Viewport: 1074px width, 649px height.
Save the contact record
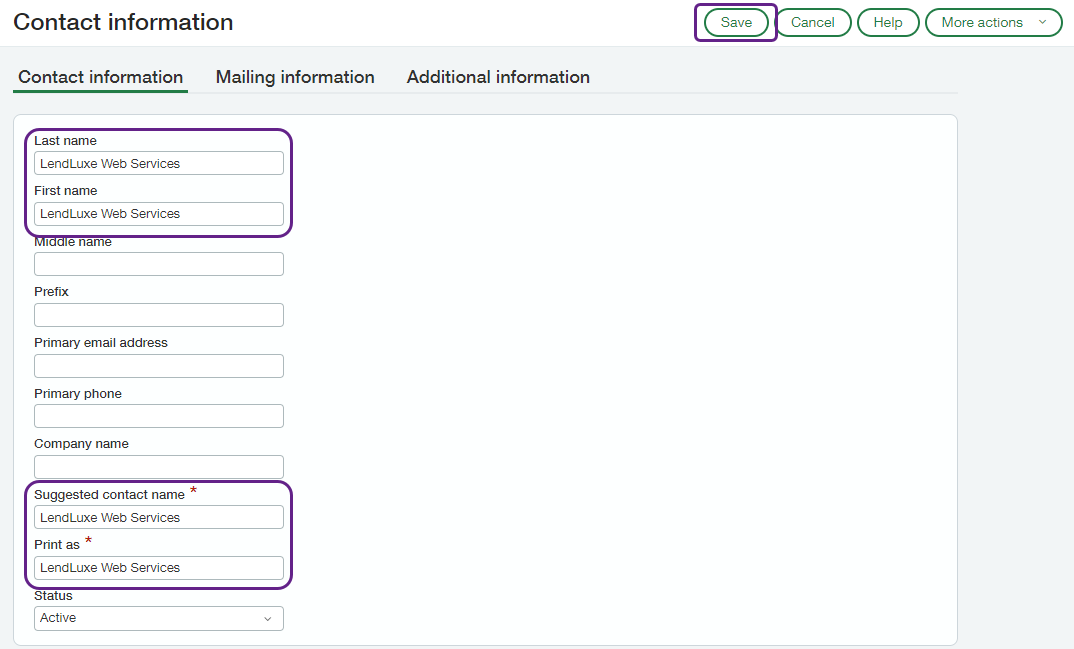(735, 22)
